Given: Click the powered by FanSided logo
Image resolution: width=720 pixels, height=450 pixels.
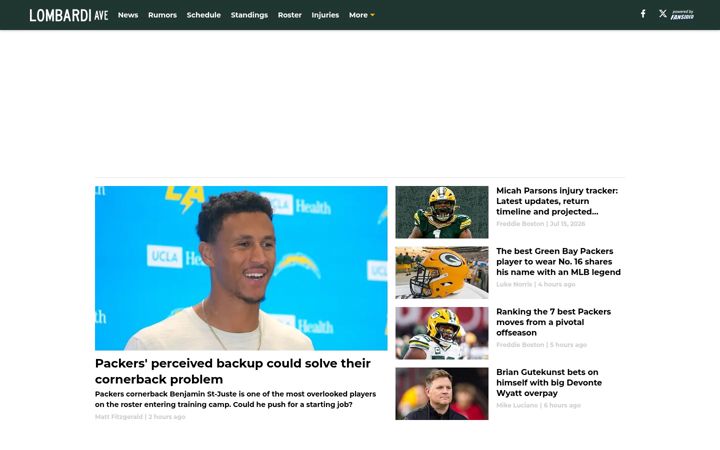Looking at the screenshot, I should coord(682,15).
